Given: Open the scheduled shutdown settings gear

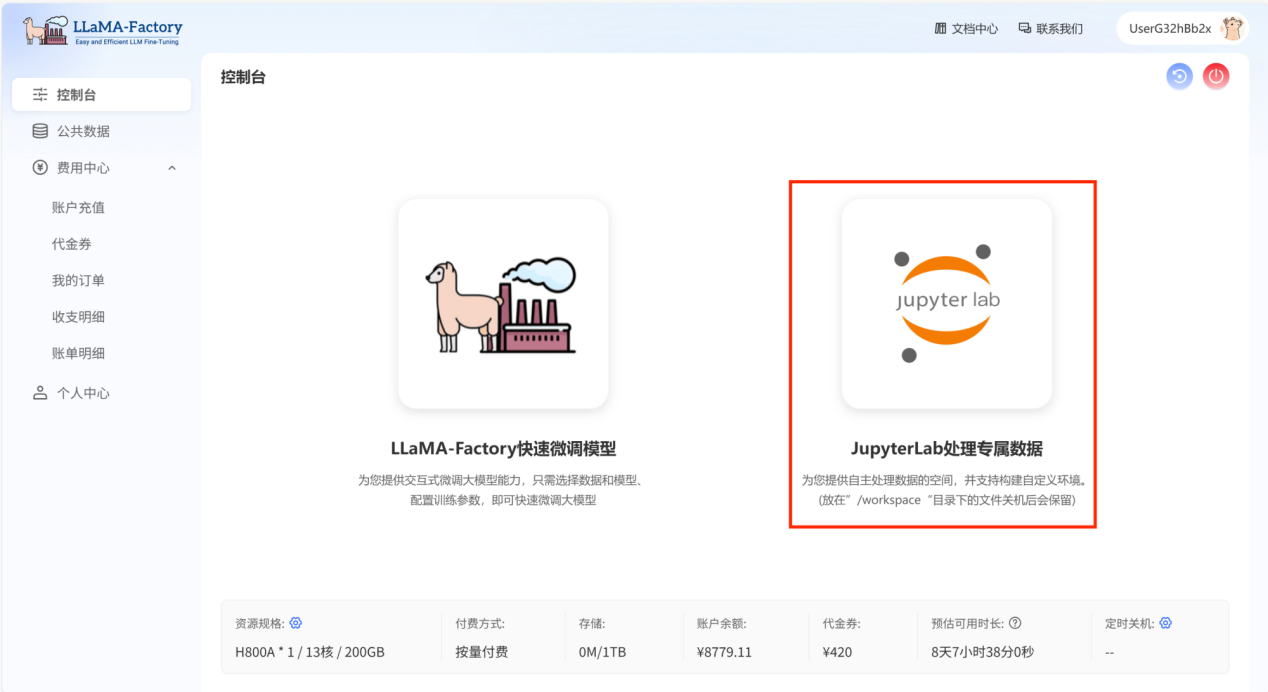Looking at the screenshot, I should [1165, 623].
